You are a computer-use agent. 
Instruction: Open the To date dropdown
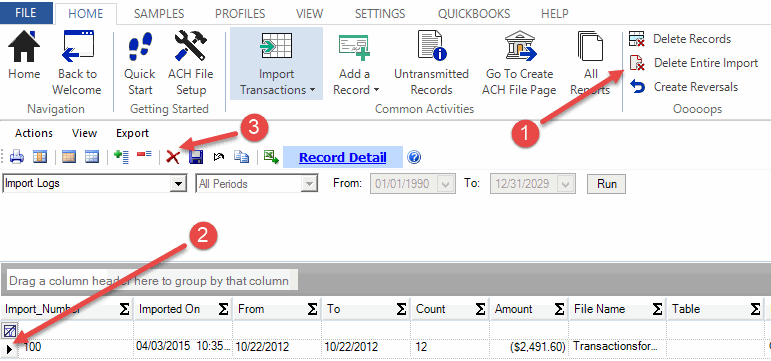click(565, 184)
